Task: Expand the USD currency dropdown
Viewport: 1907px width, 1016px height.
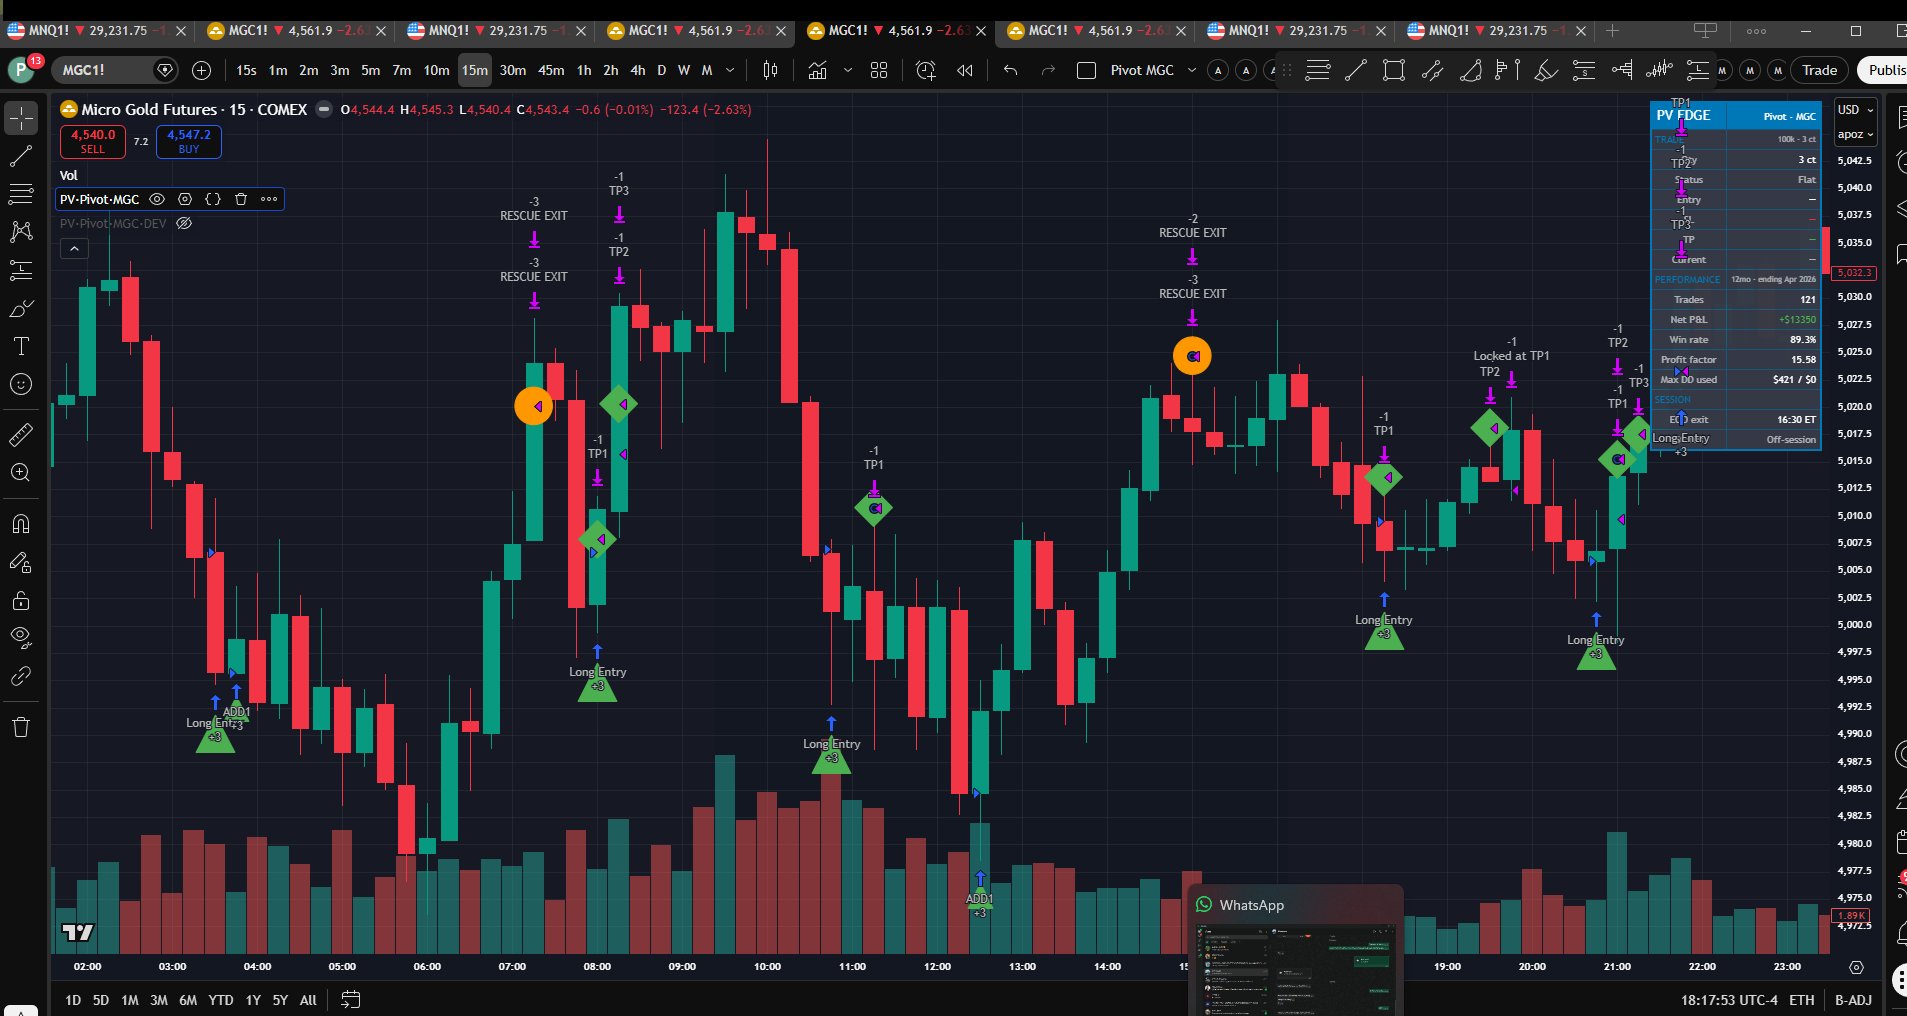Action: tap(1855, 110)
